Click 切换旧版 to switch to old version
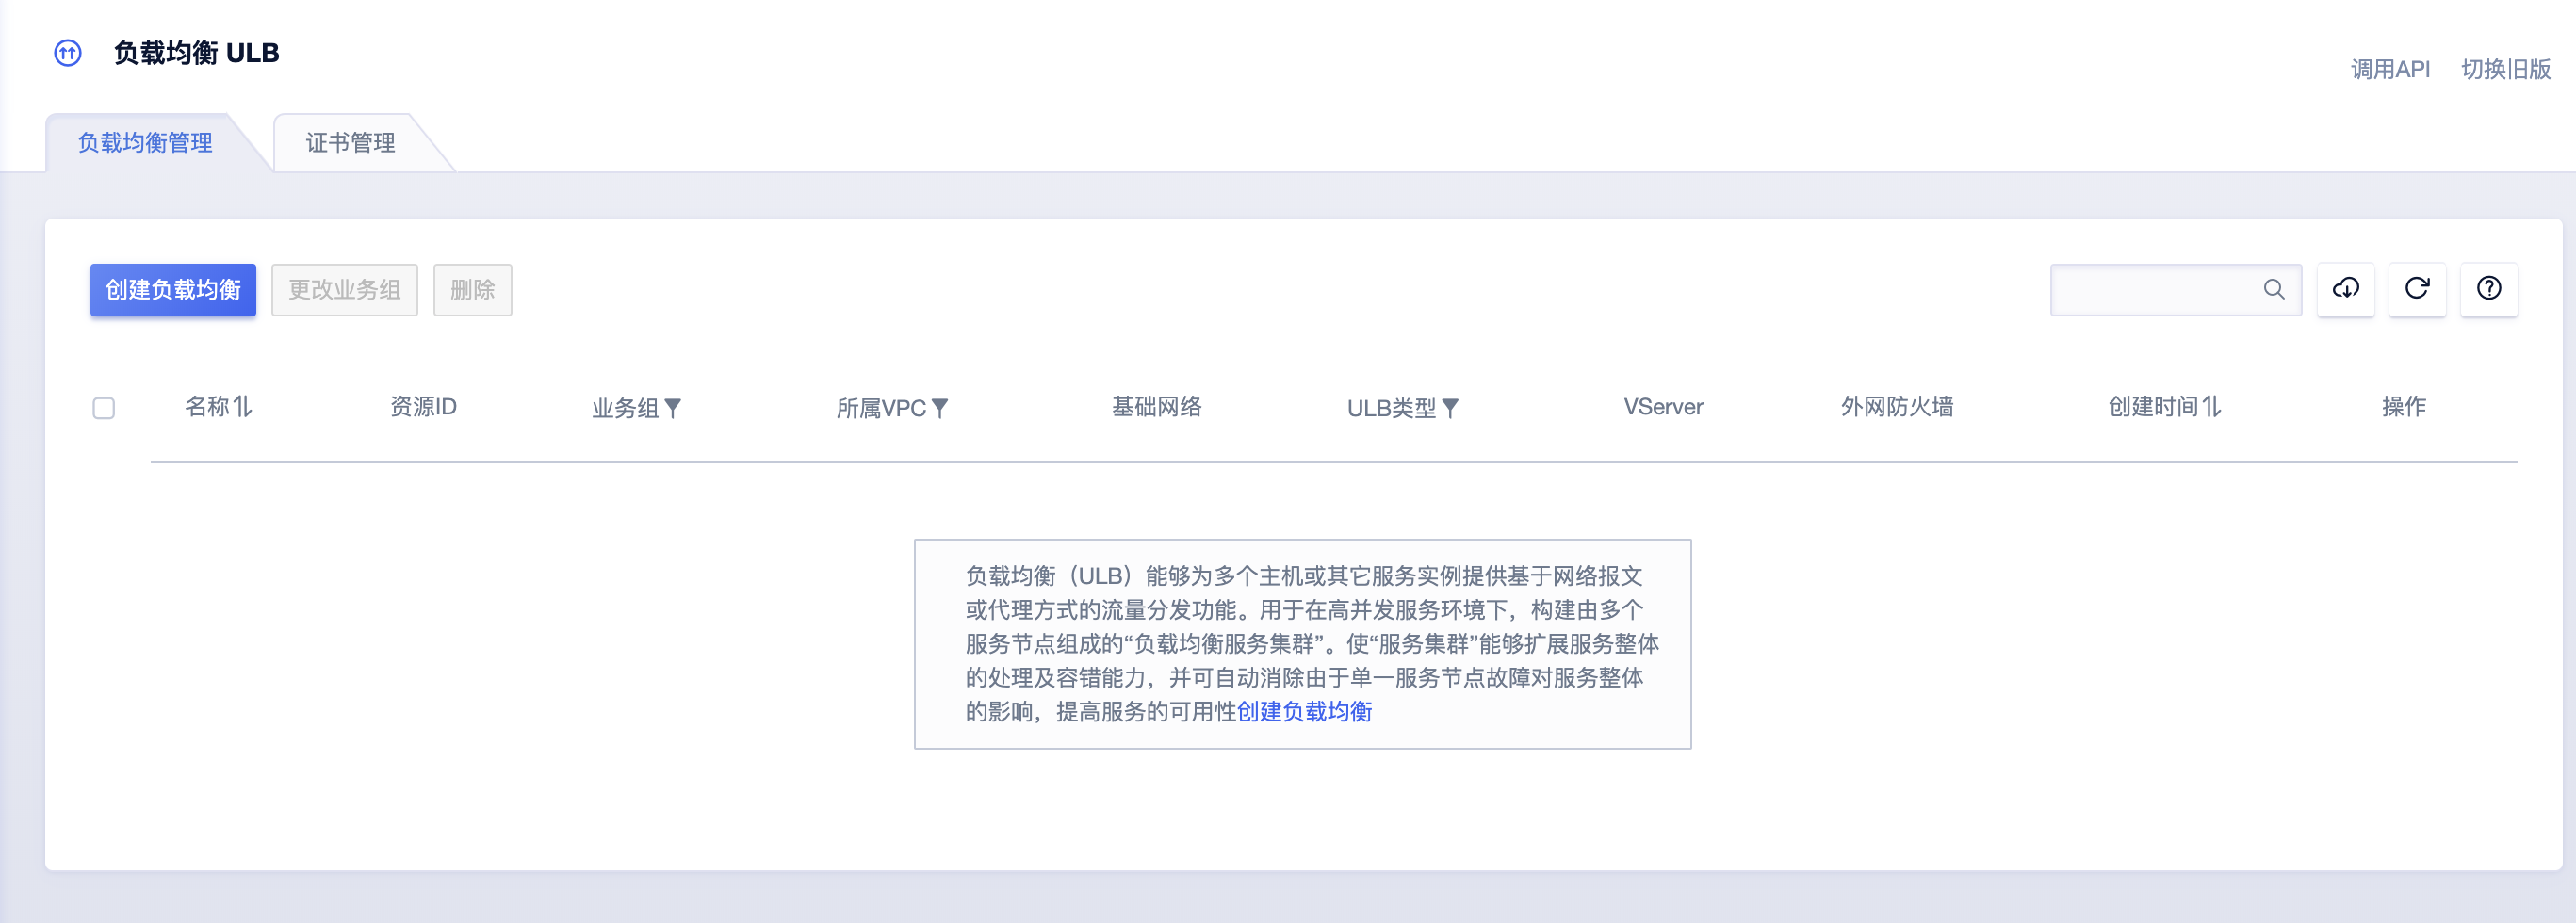2576x923 pixels. [x=2505, y=69]
